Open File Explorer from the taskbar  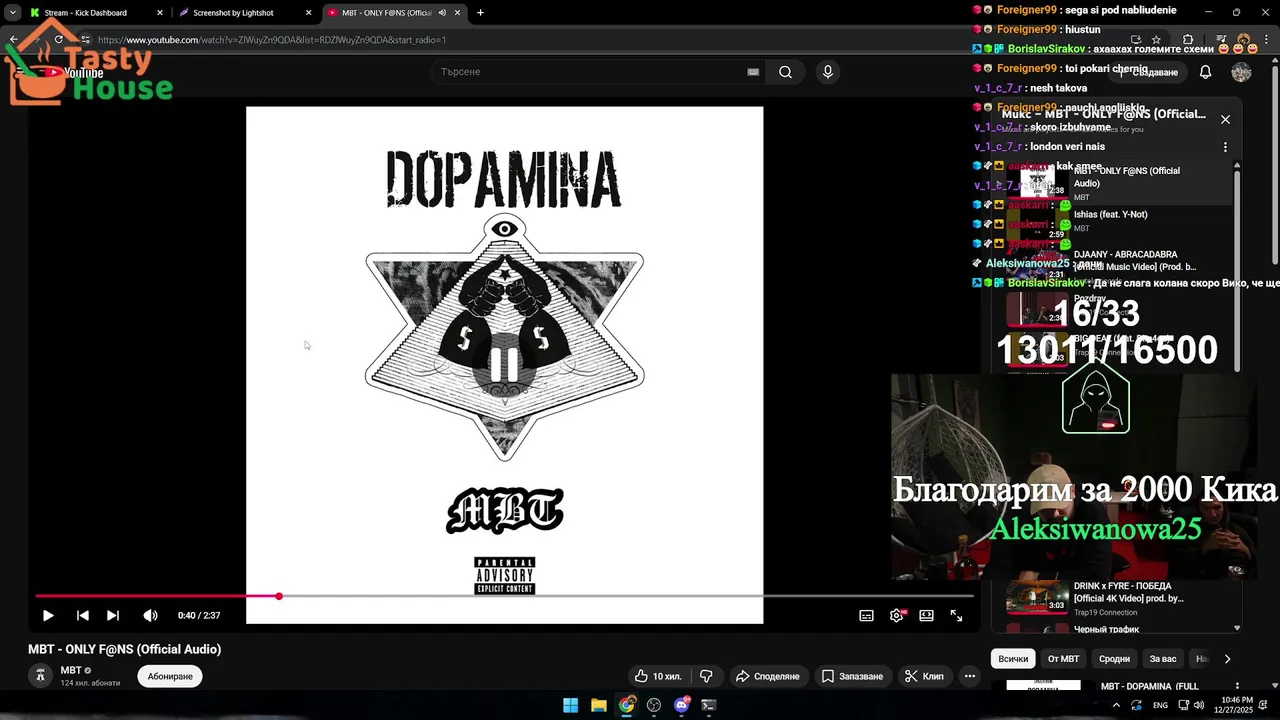[x=598, y=705]
